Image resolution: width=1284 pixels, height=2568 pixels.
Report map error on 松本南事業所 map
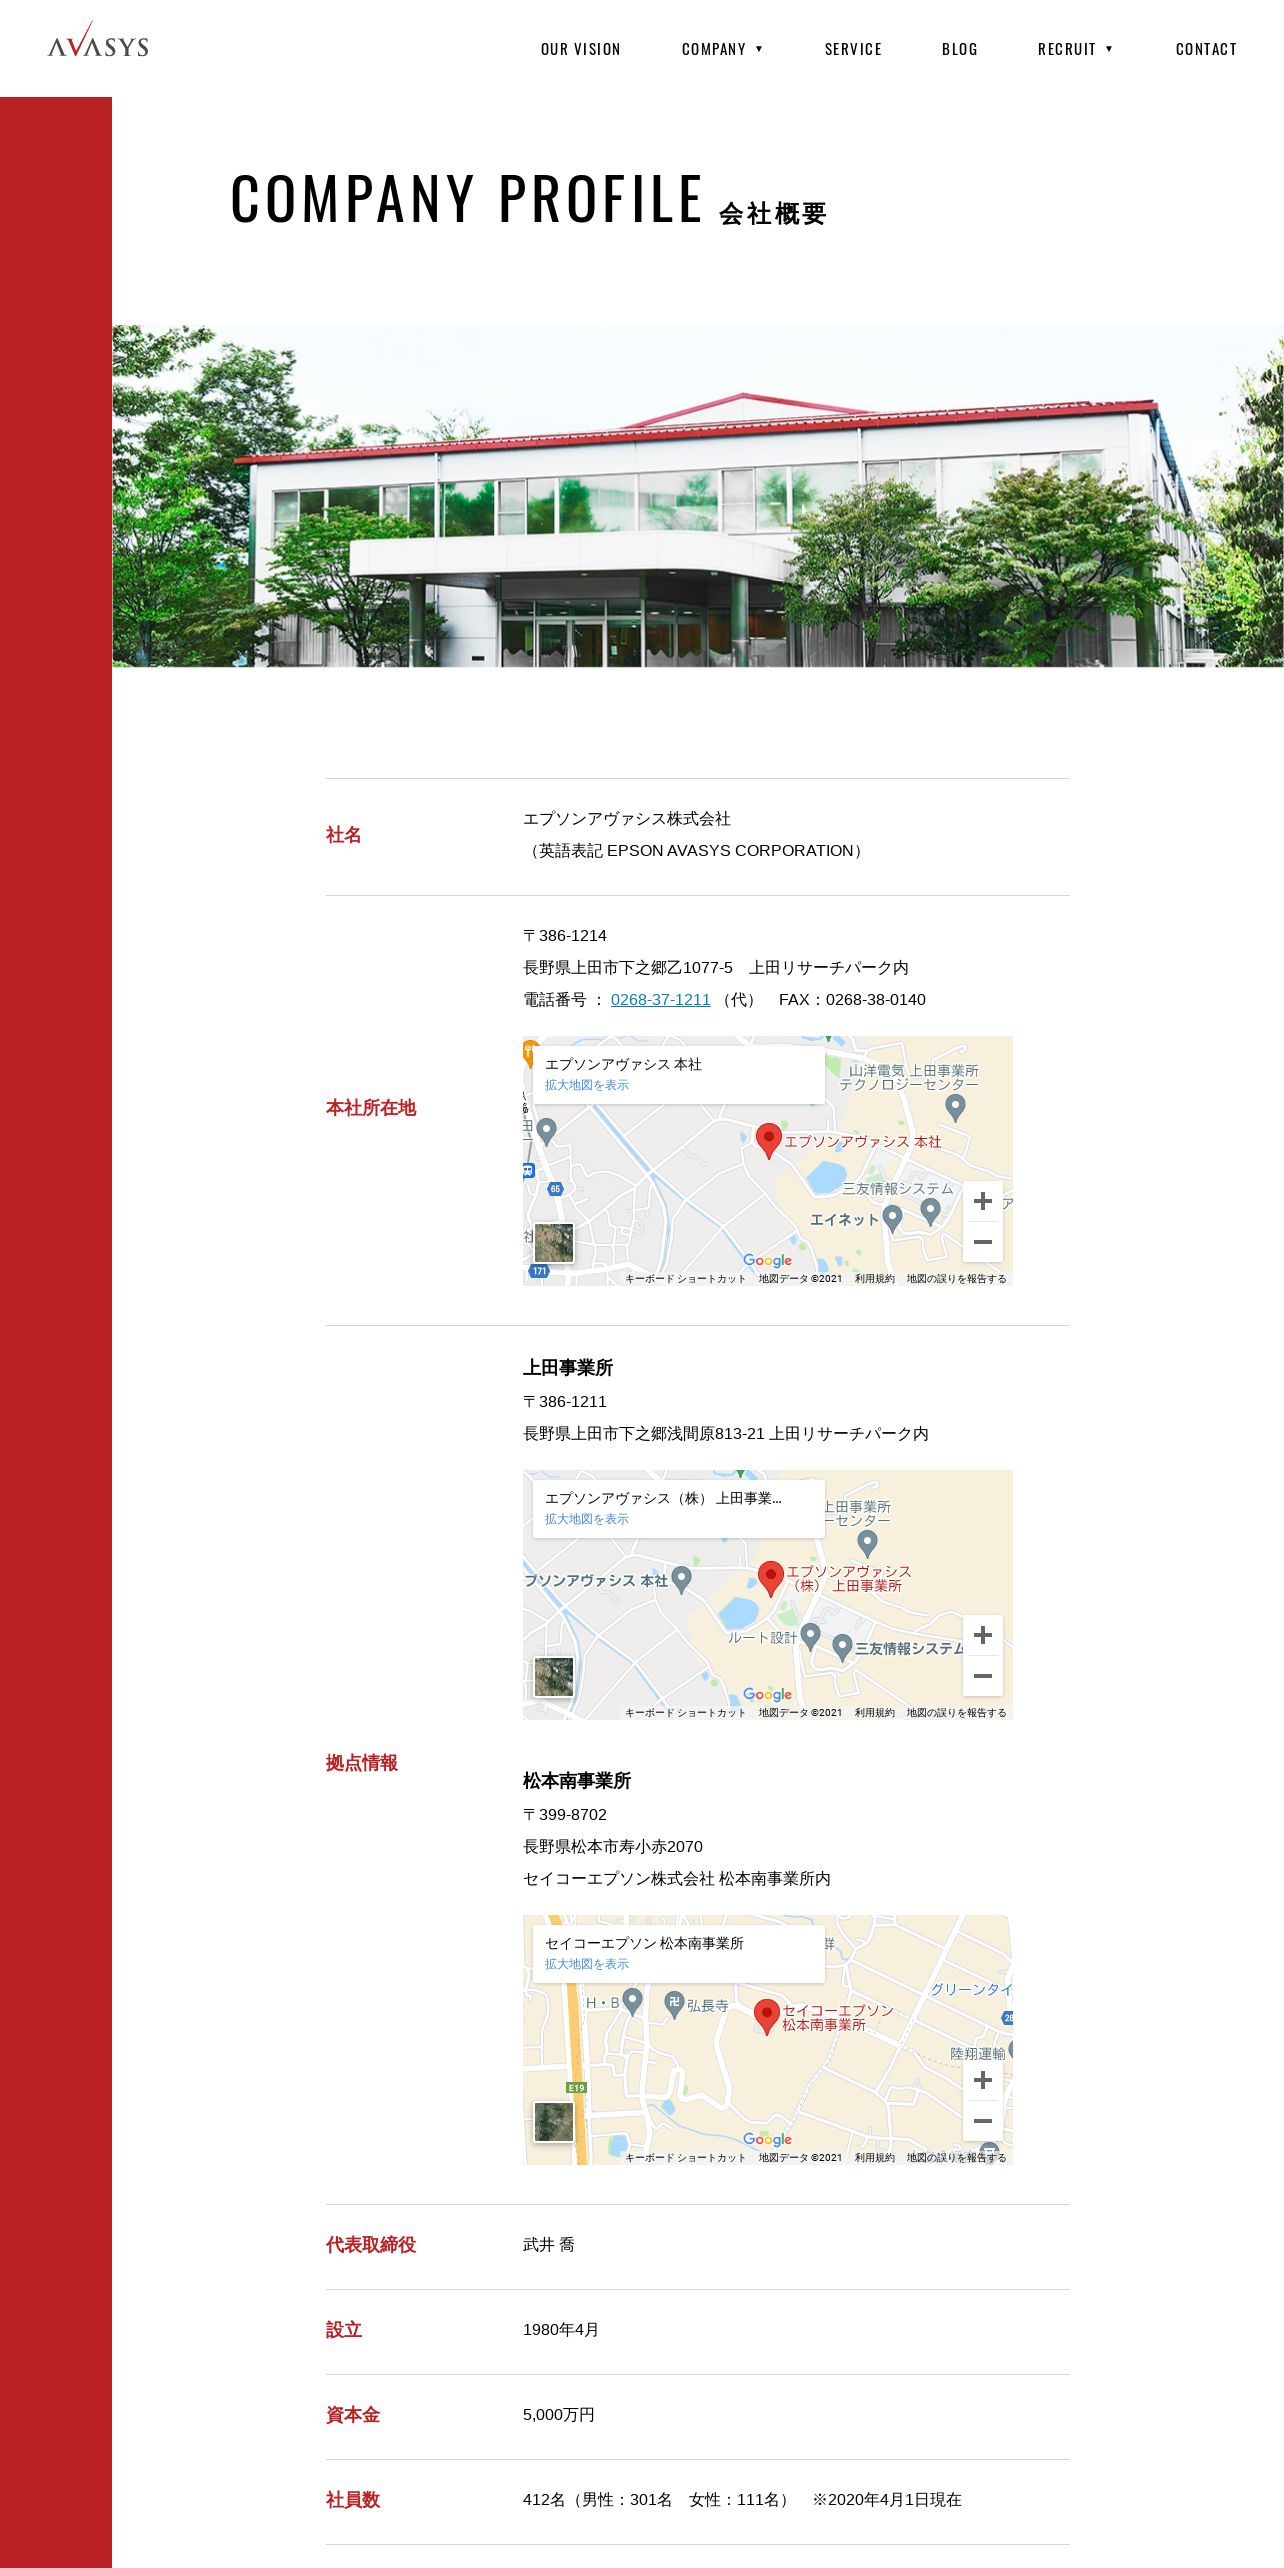click(956, 2157)
